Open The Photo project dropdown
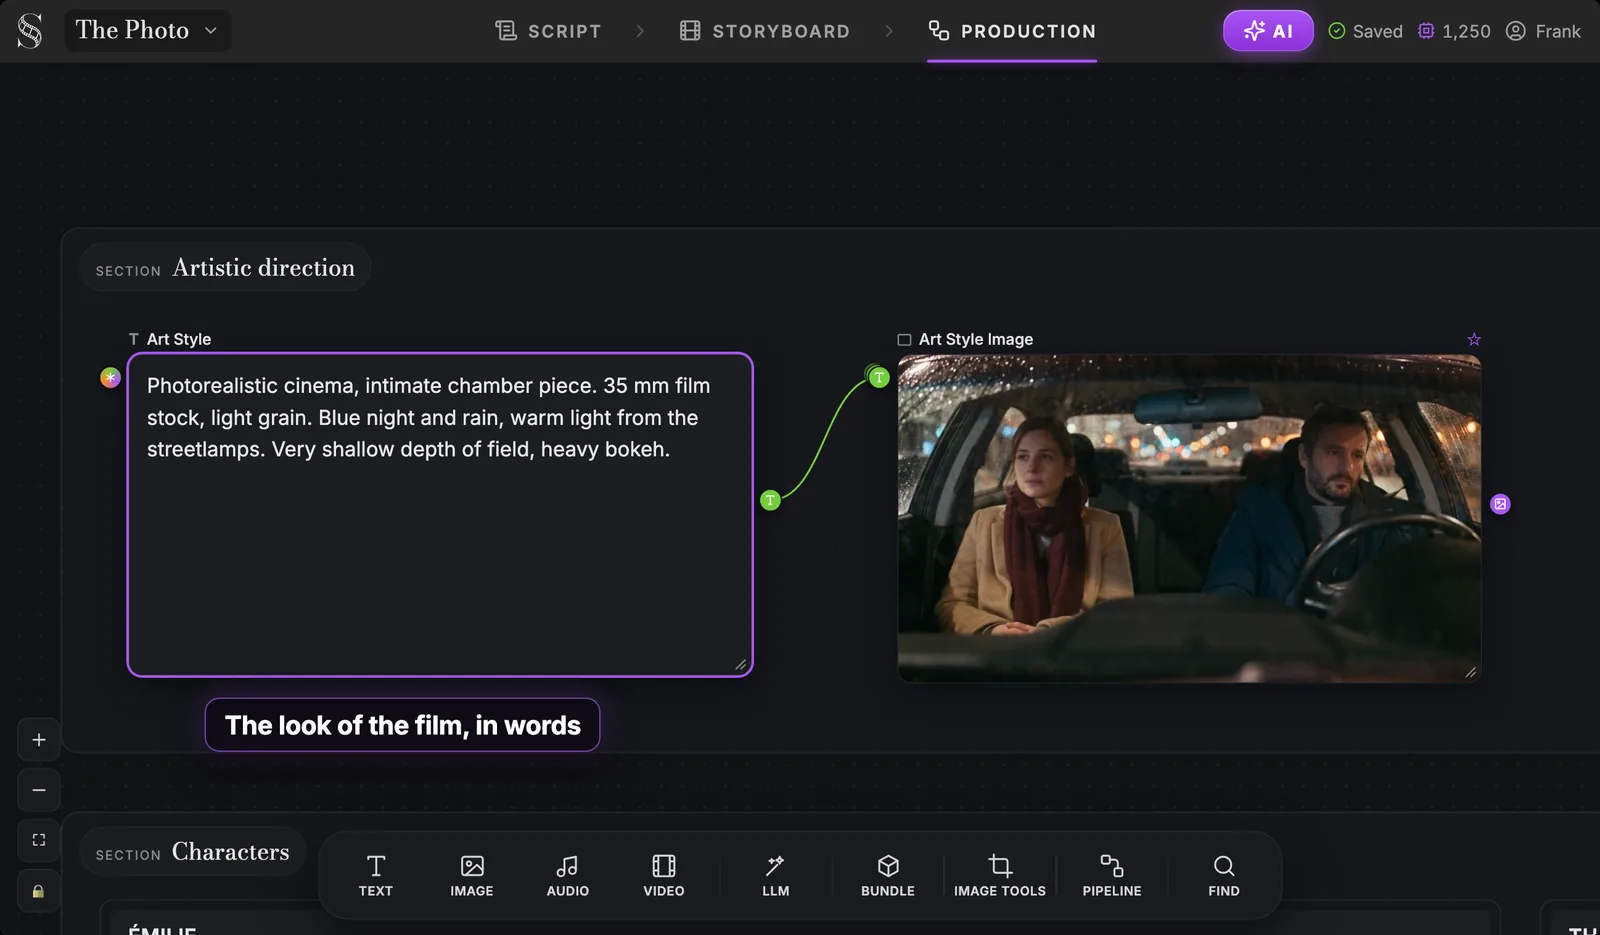 [x=147, y=30]
